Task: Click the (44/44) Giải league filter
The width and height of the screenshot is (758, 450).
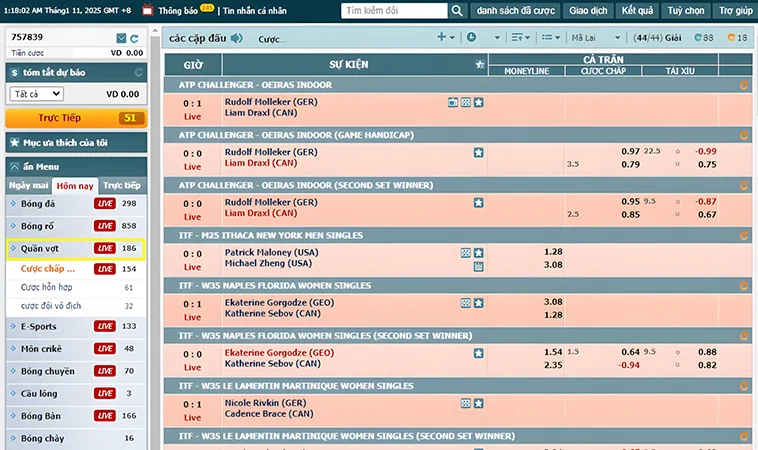Action: click(x=657, y=37)
